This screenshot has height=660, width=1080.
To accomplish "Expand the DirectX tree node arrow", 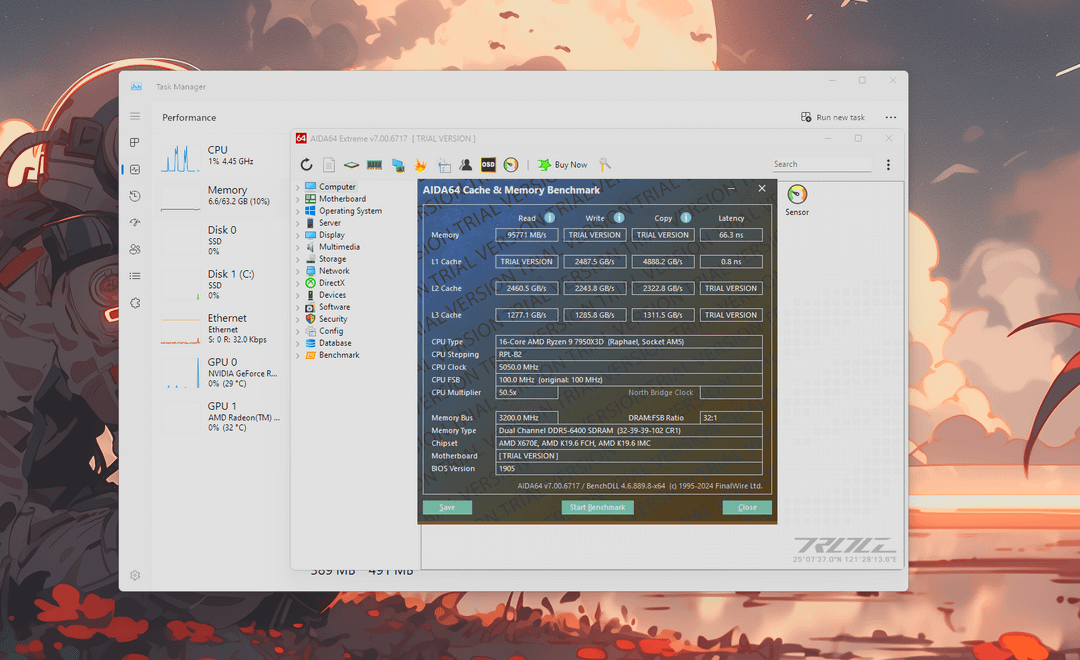I will (x=298, y=283).
